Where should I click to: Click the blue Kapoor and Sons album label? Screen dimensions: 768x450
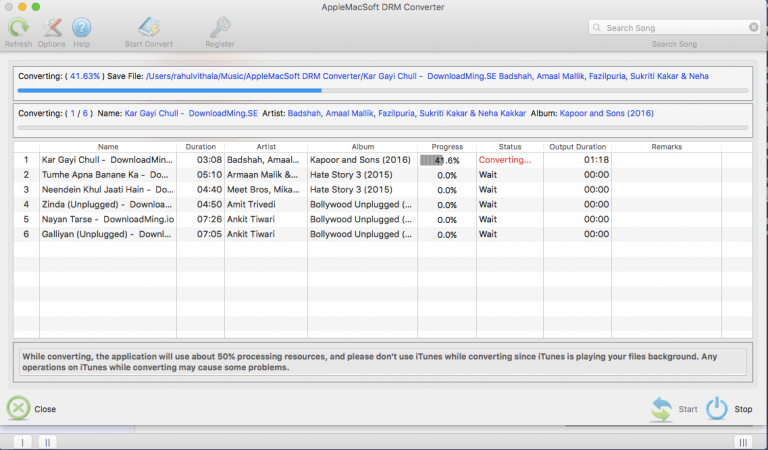click(x=606, y=114)
